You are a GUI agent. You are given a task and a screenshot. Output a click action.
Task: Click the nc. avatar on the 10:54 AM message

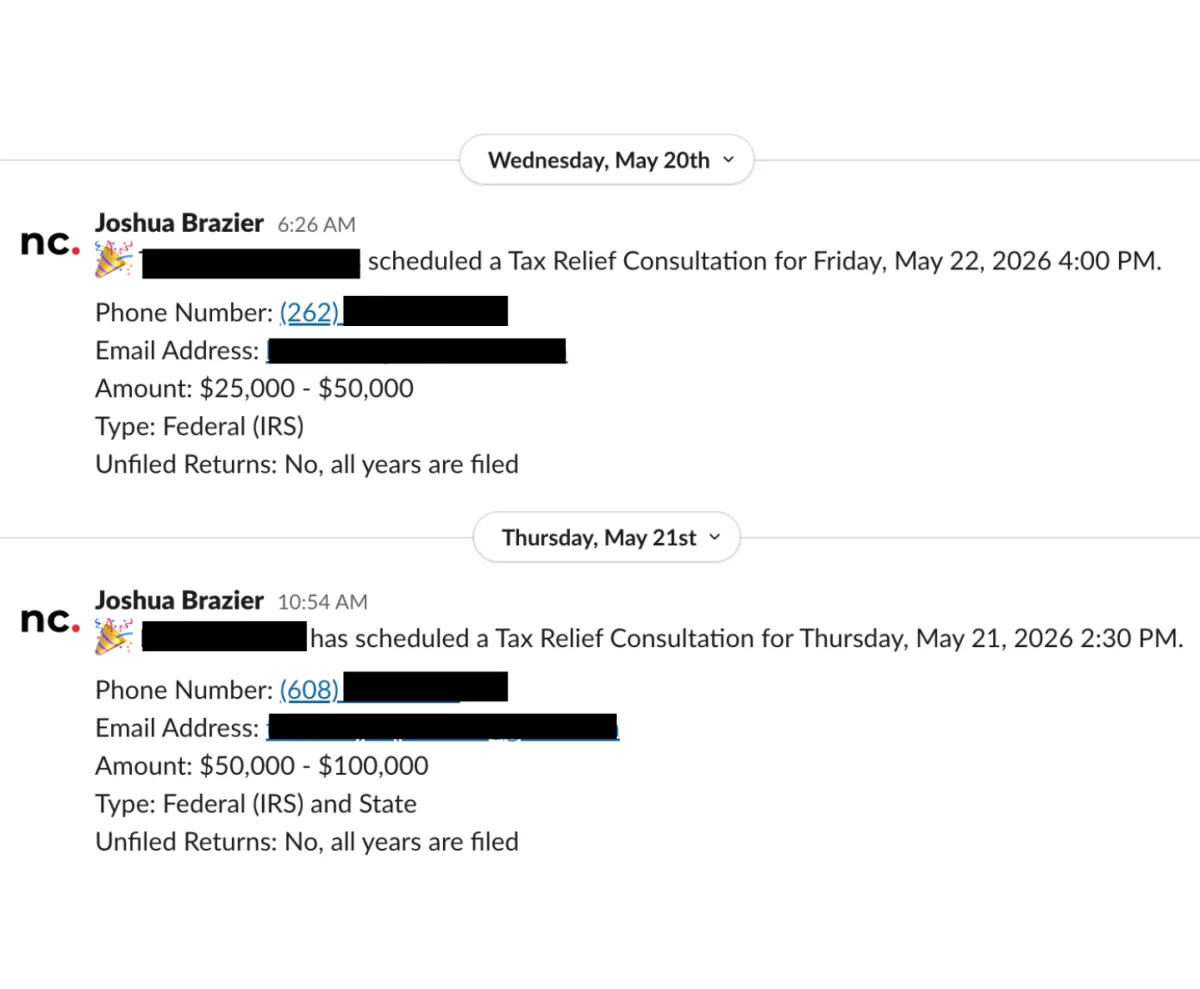point(50,620)
